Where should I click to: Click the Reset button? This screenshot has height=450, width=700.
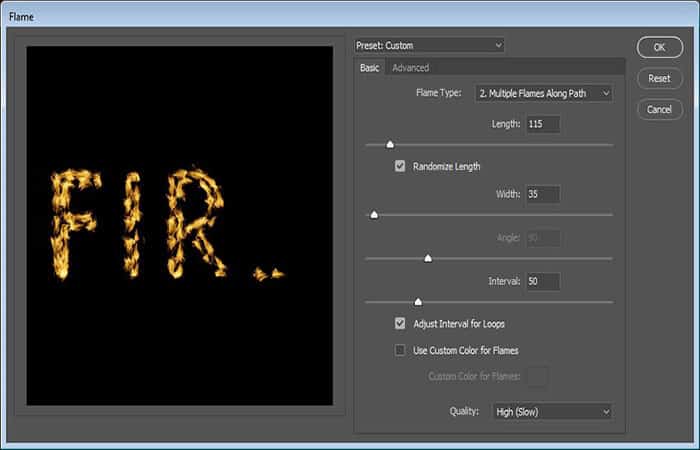coord(659,79)
